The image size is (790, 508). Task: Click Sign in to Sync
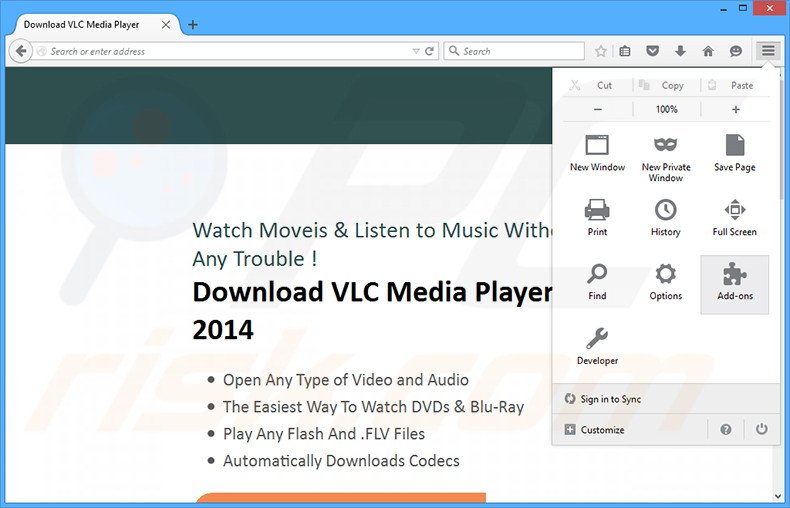[666, 399]
